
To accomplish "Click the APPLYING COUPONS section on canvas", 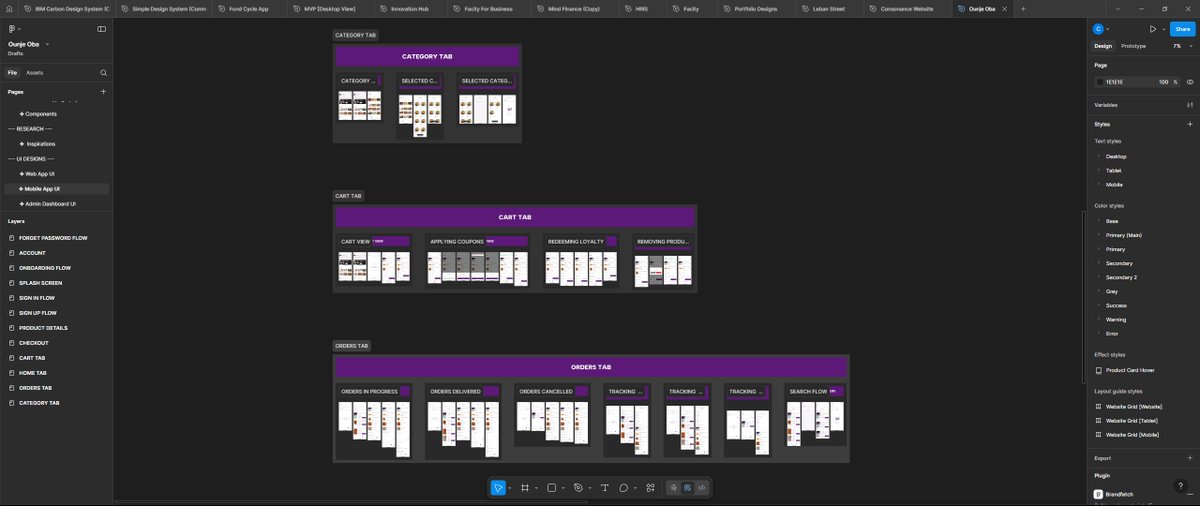I will 477,262.
